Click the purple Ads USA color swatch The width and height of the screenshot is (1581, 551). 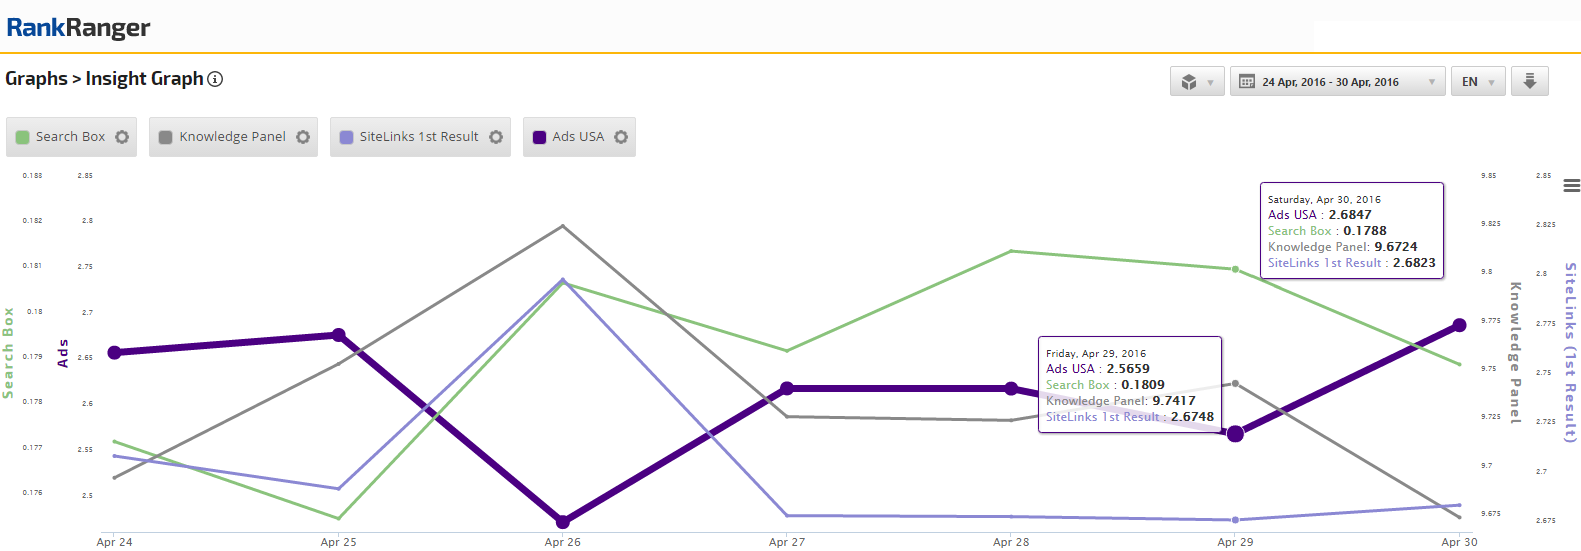(540, 137)
